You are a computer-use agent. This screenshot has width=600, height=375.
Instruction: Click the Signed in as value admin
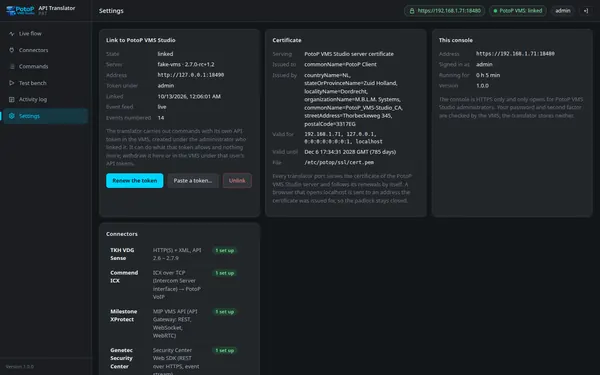click(x=484, y=64)
